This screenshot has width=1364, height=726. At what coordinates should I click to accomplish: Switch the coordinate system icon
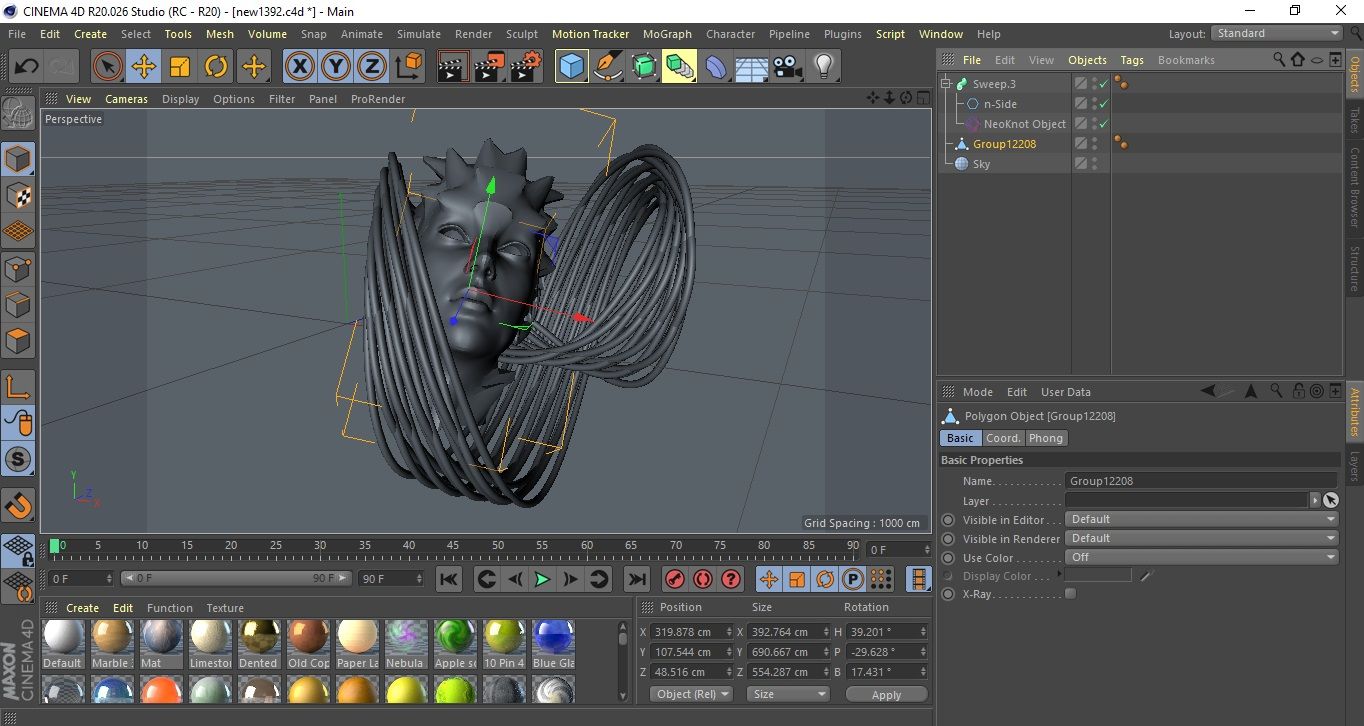(408, 67)
